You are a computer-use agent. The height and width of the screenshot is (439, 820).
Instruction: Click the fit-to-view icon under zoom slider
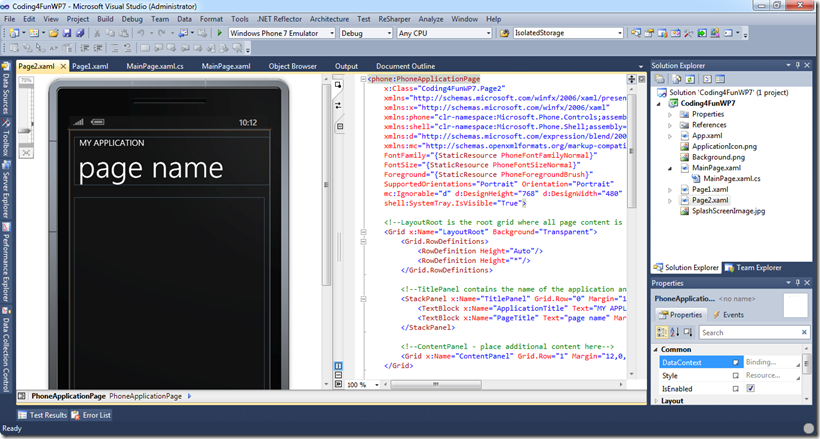coord(26,153)
